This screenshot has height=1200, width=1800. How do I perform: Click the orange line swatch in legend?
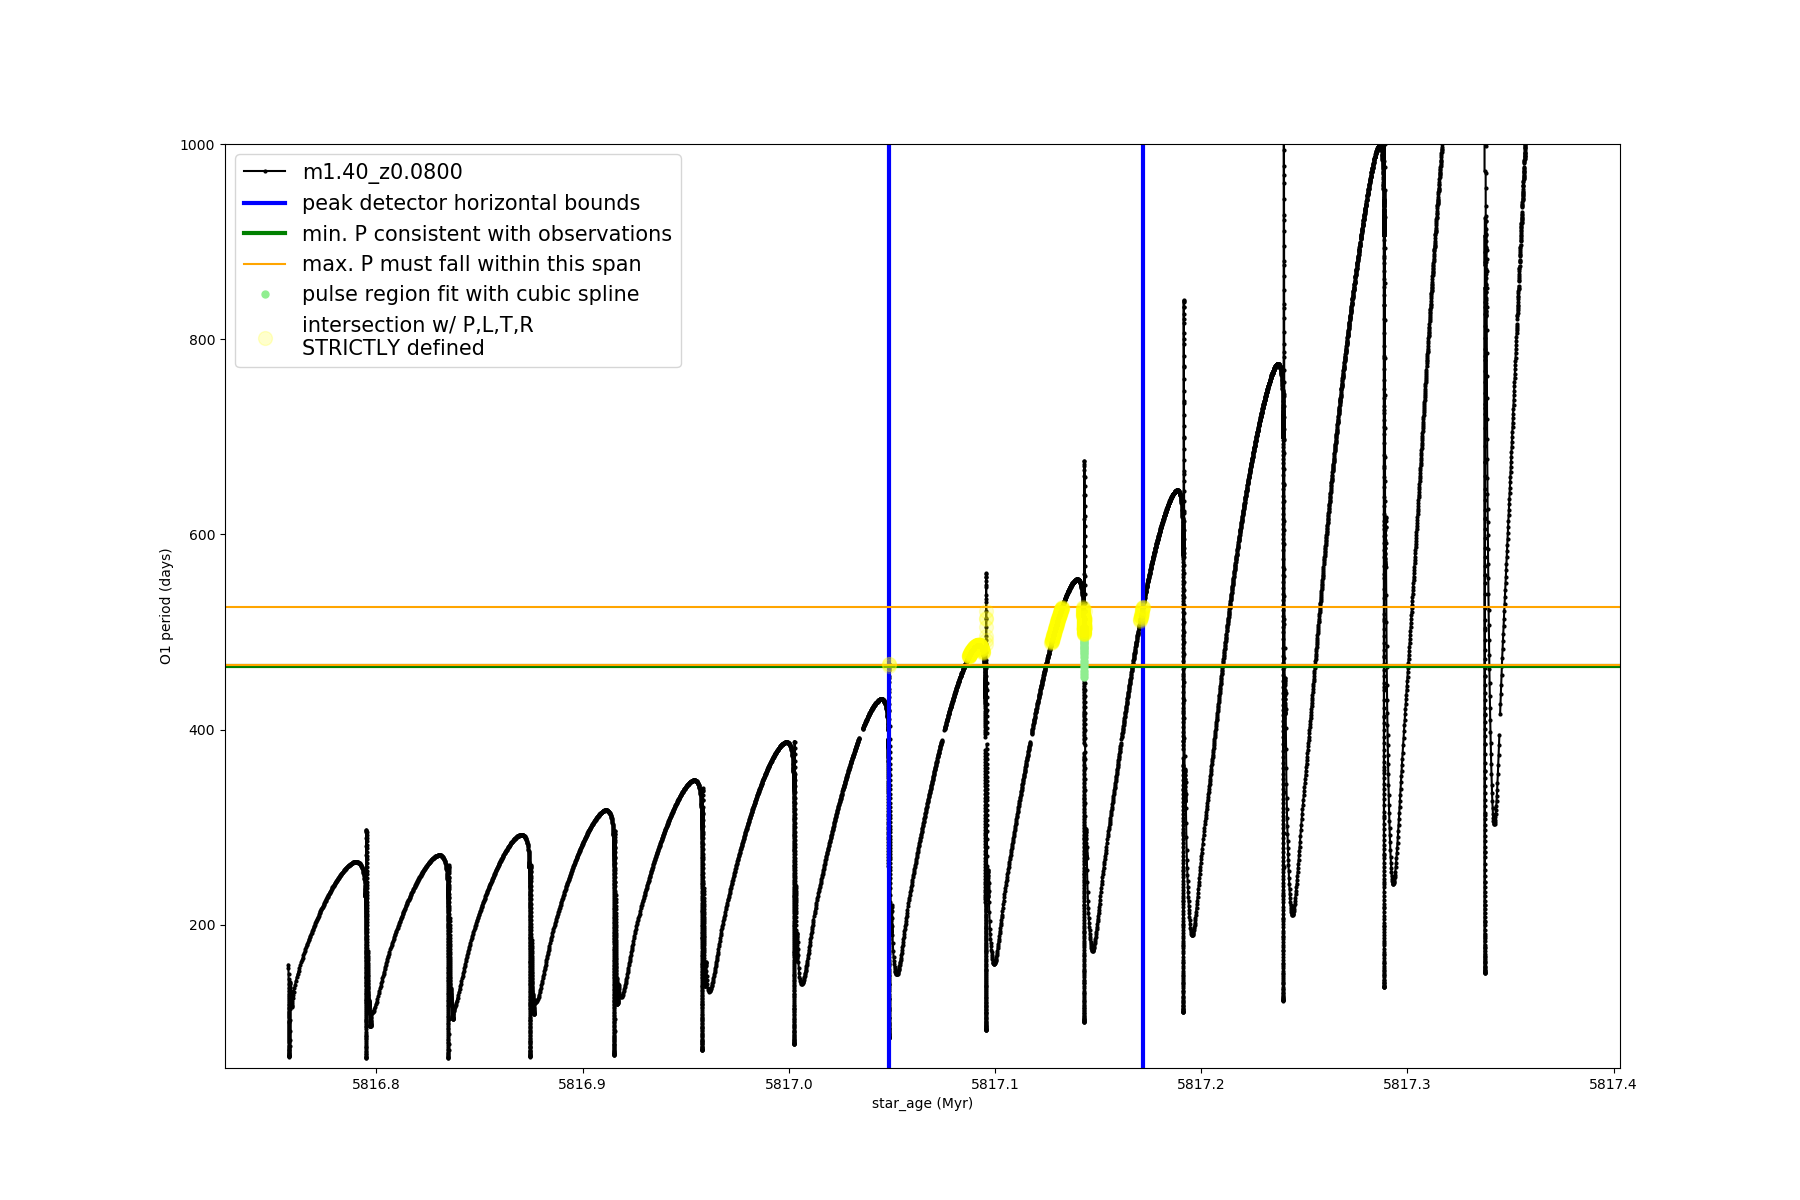pos(265,264)
